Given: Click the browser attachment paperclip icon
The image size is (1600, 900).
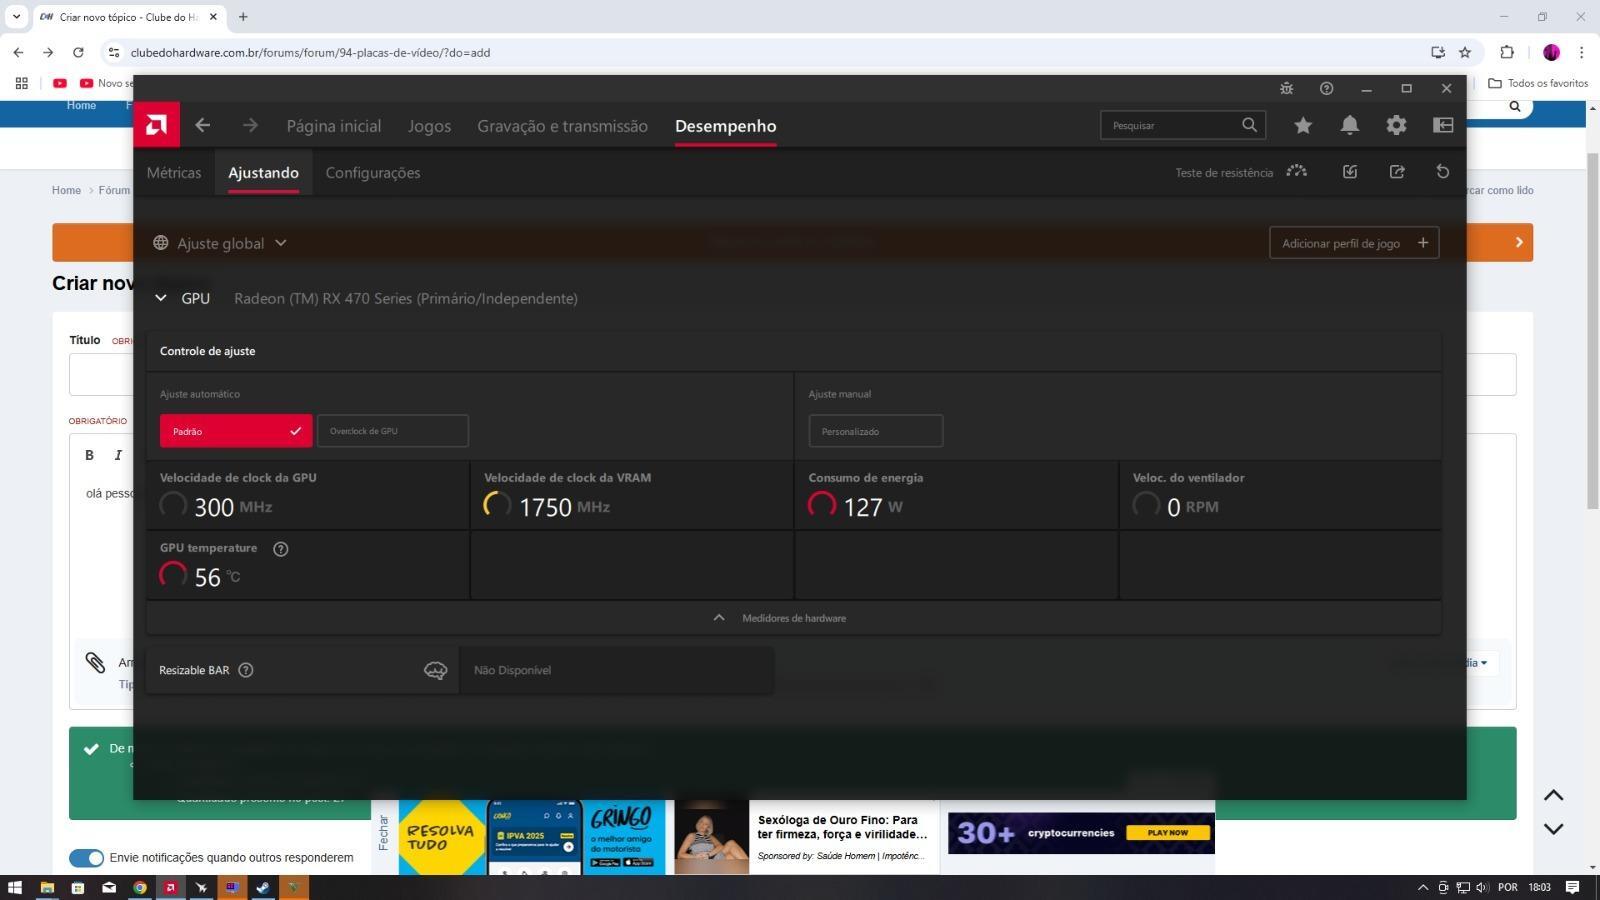Looking at the screenshot, I should [x=95, y=662].
